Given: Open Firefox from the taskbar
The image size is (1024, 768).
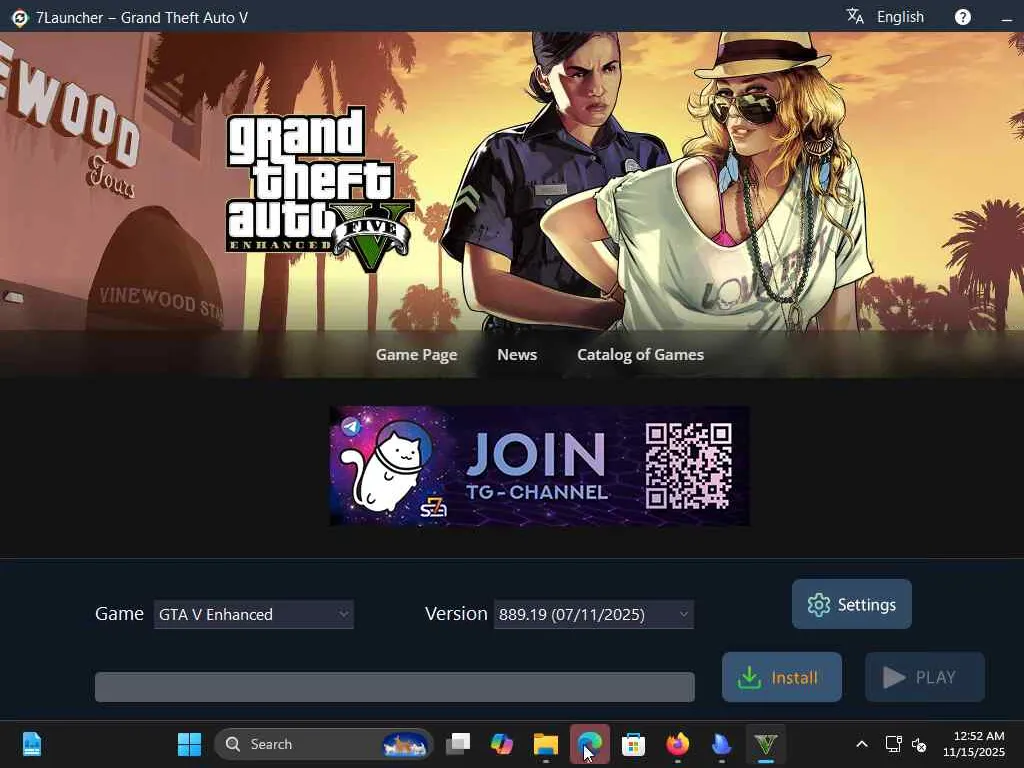Looking at the screenshot, I should click(677, 744).
